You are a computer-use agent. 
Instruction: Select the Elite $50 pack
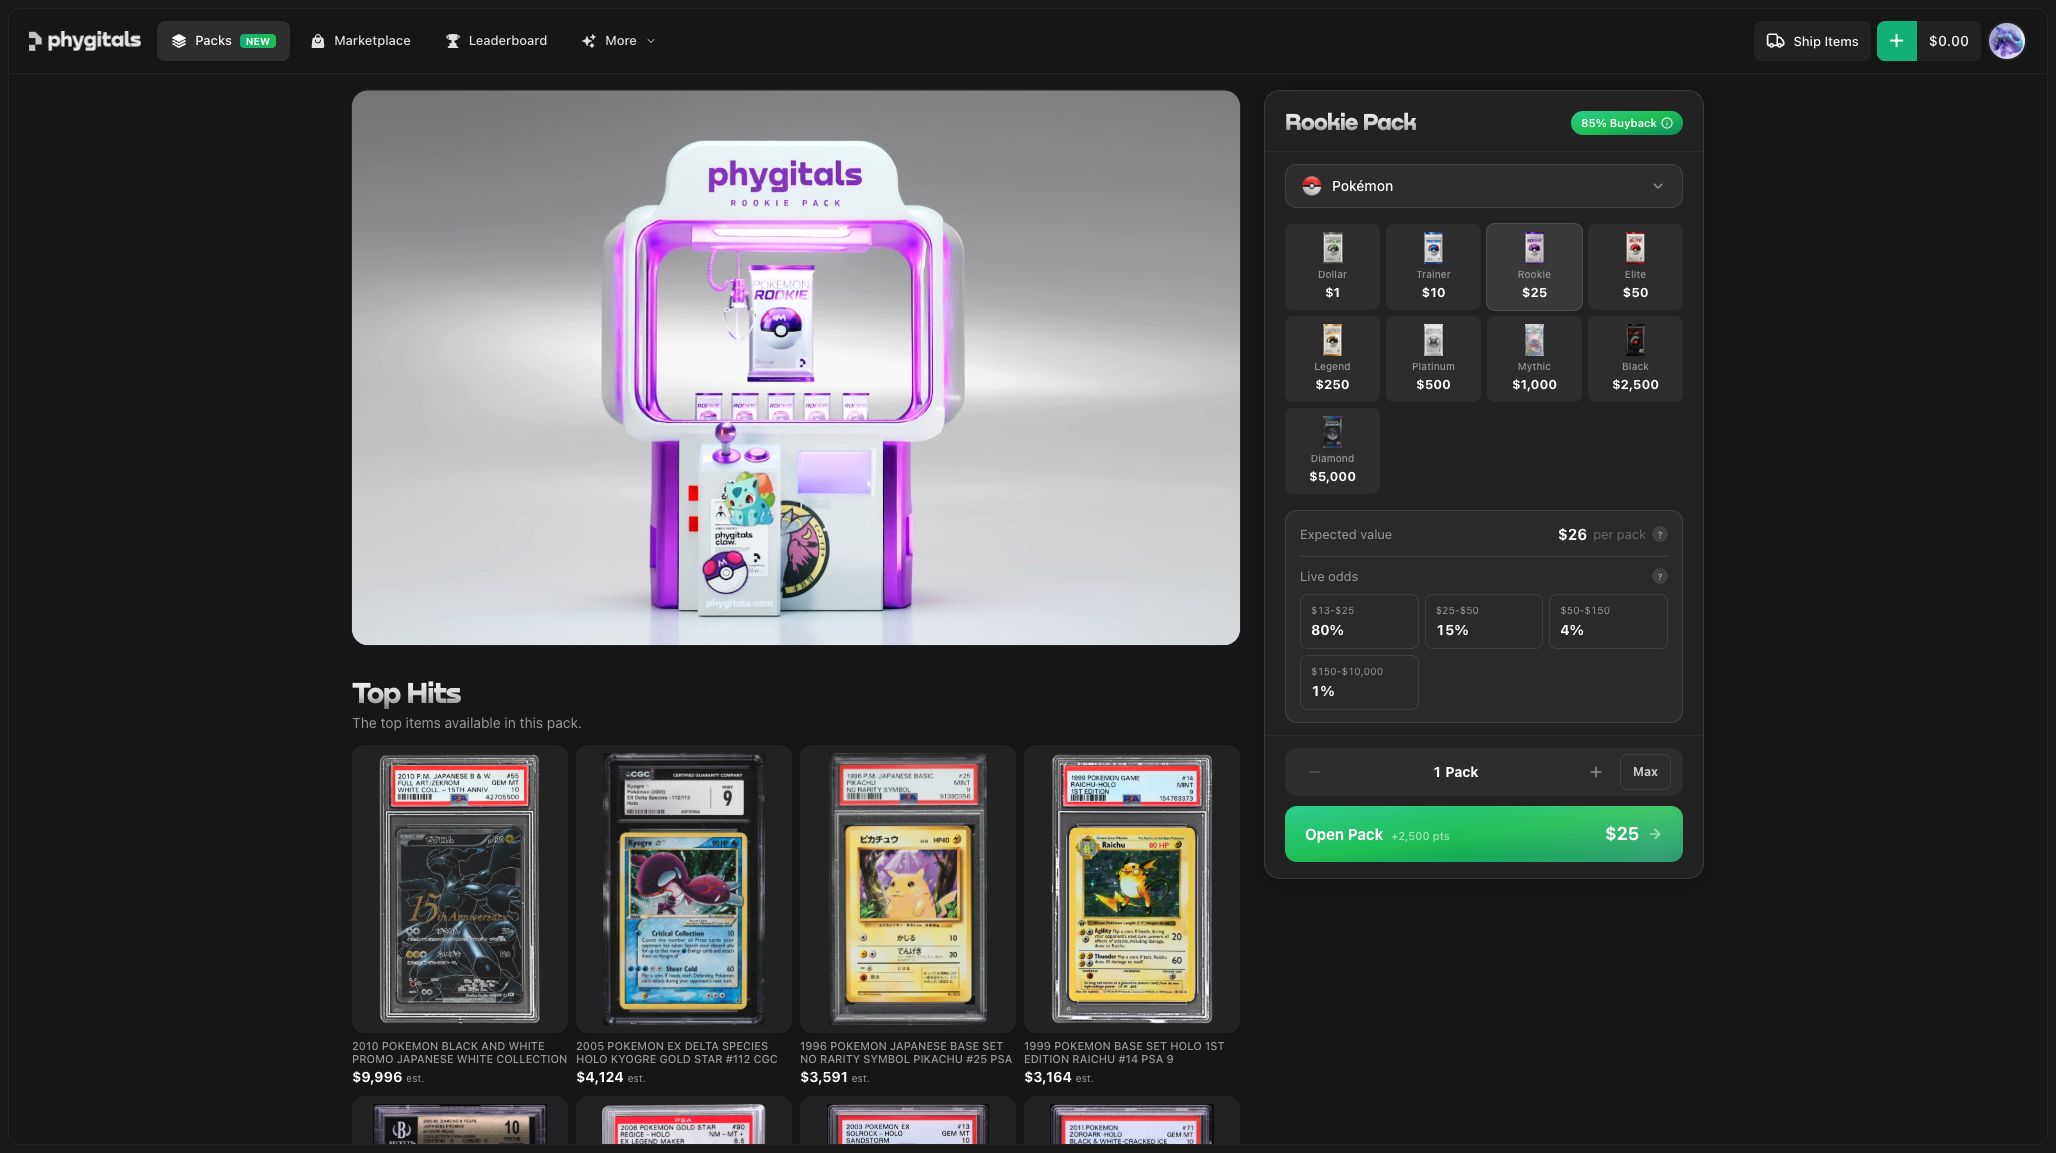(x=1635, y=267)
